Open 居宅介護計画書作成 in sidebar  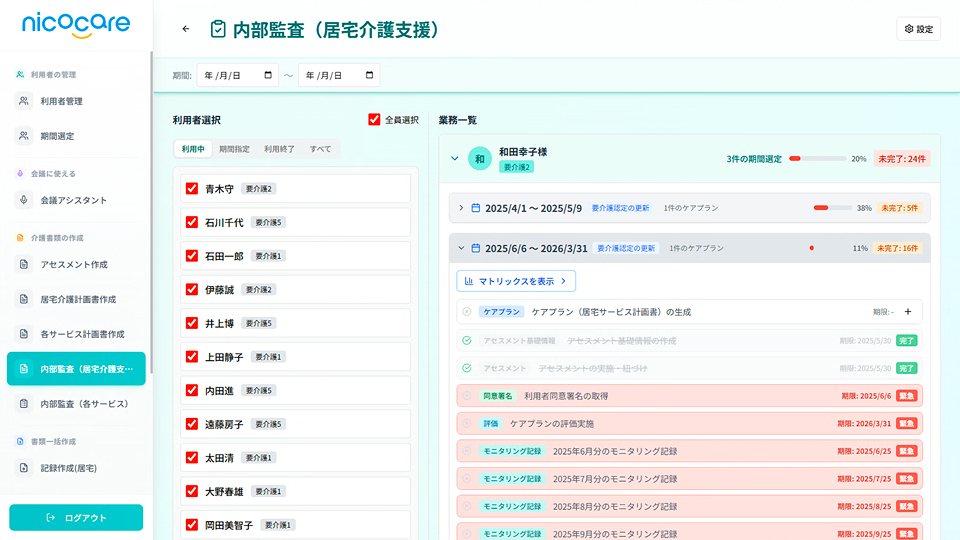[x=76, y=299]
